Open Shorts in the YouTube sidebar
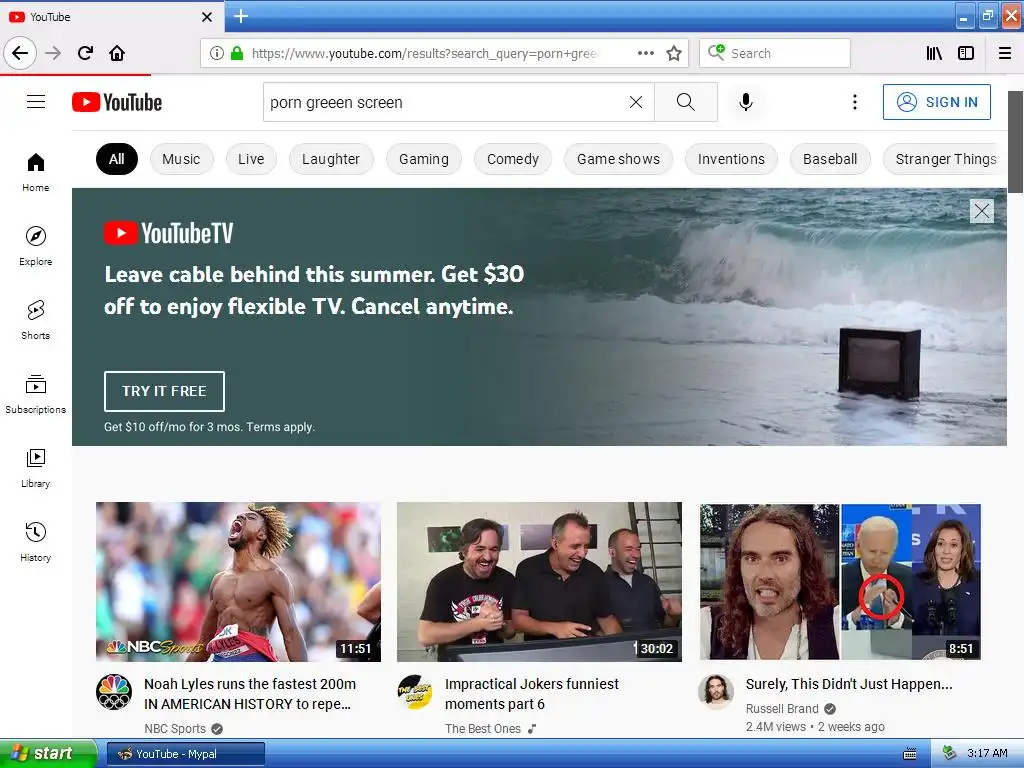The height and width of the screenshot is (768, 1024). tap(35, 320)
